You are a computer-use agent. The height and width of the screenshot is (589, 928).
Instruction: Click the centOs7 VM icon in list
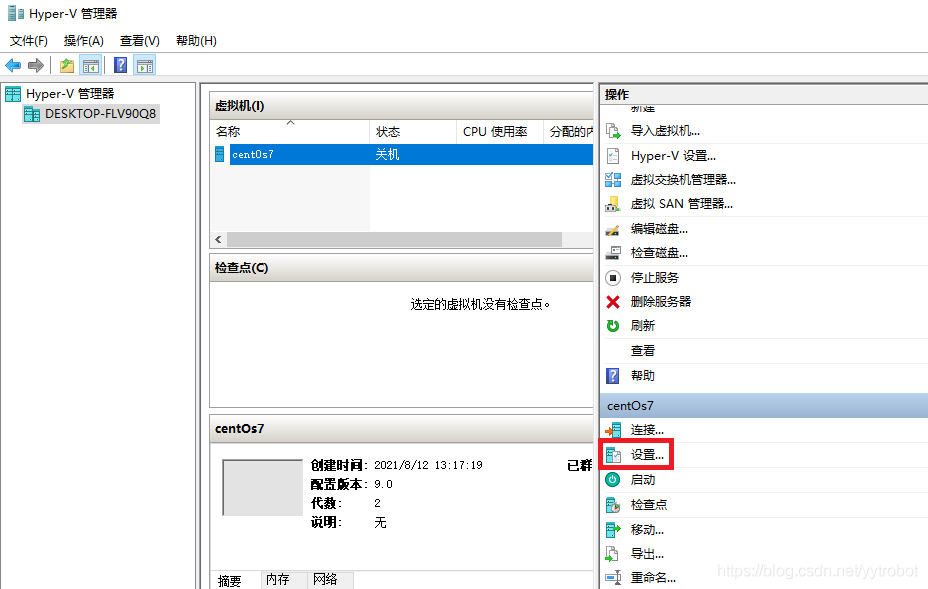220,155
